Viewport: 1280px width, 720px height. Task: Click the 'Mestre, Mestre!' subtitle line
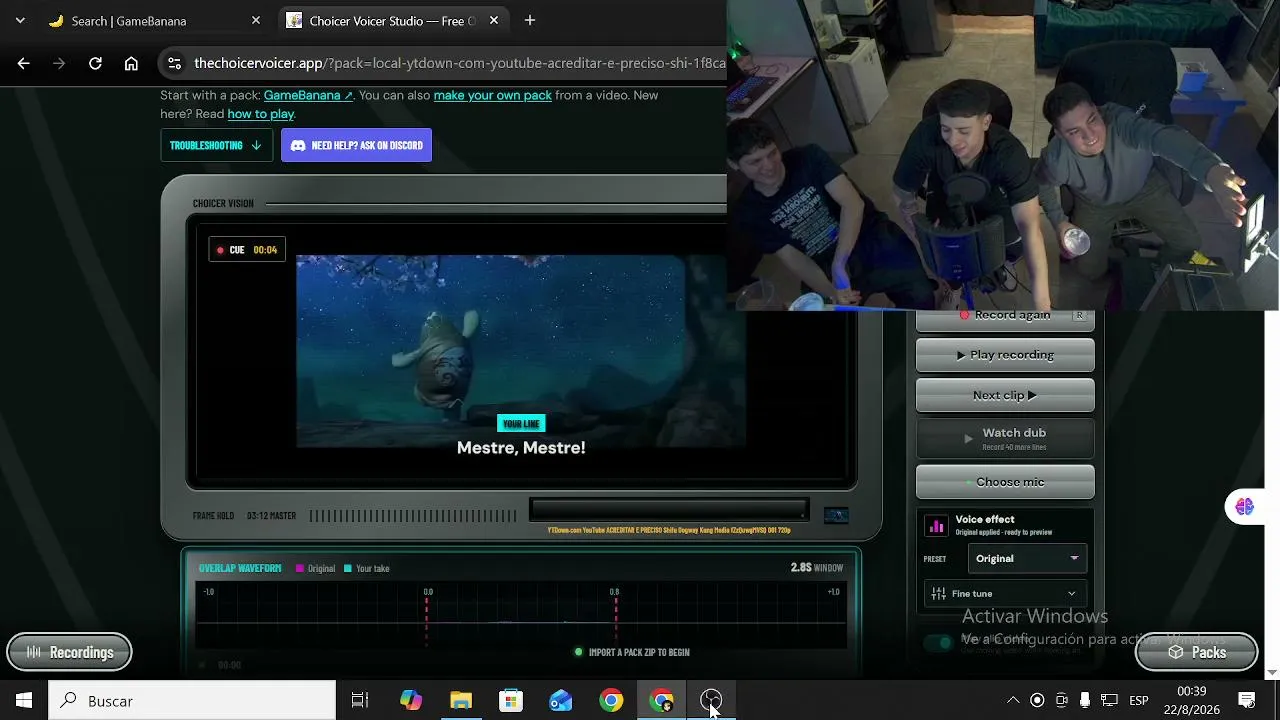(x=521, y=447)
